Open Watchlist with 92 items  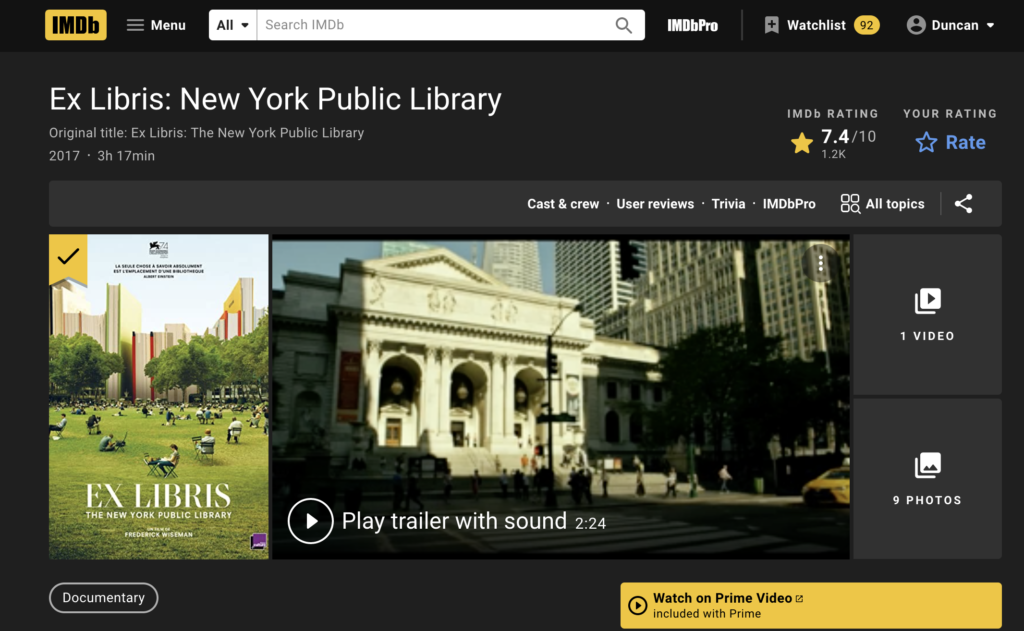tap(820, 25)
